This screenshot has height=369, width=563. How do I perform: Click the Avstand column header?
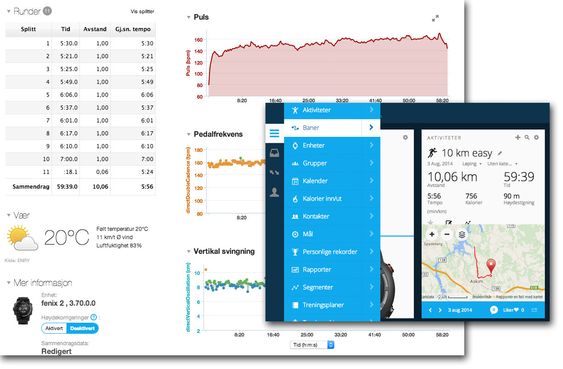click(95, 29)
